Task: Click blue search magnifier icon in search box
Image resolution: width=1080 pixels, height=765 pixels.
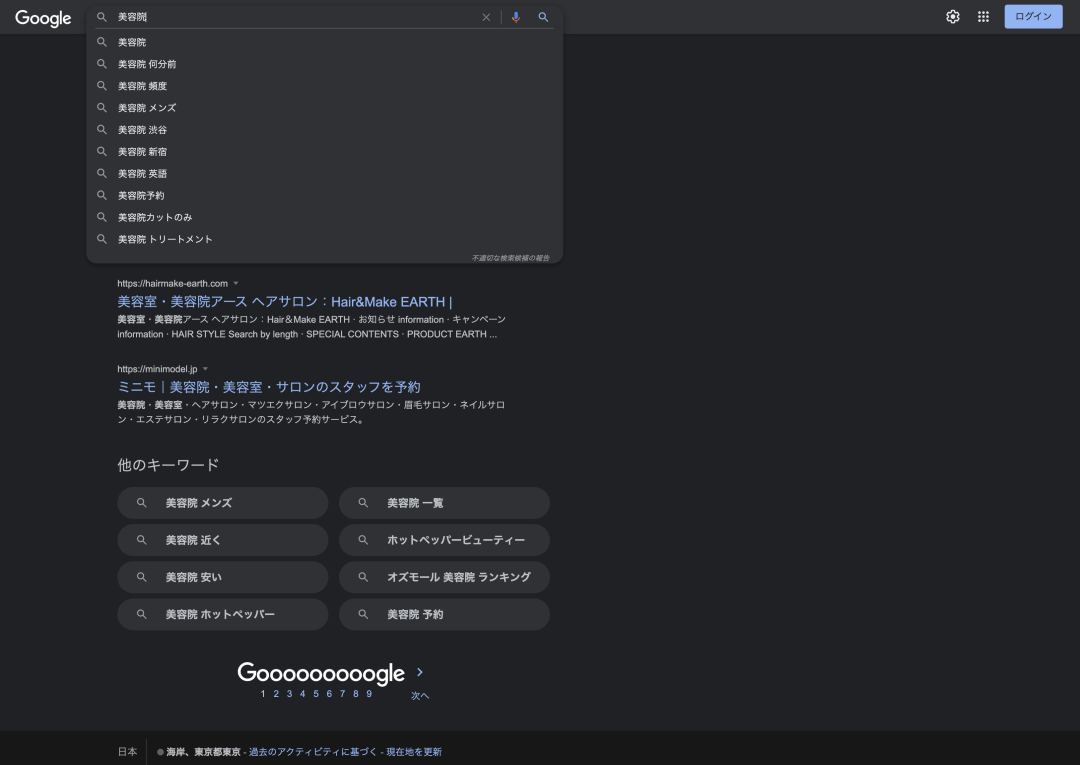Action: pyautogui.click(x=543, y=17)
